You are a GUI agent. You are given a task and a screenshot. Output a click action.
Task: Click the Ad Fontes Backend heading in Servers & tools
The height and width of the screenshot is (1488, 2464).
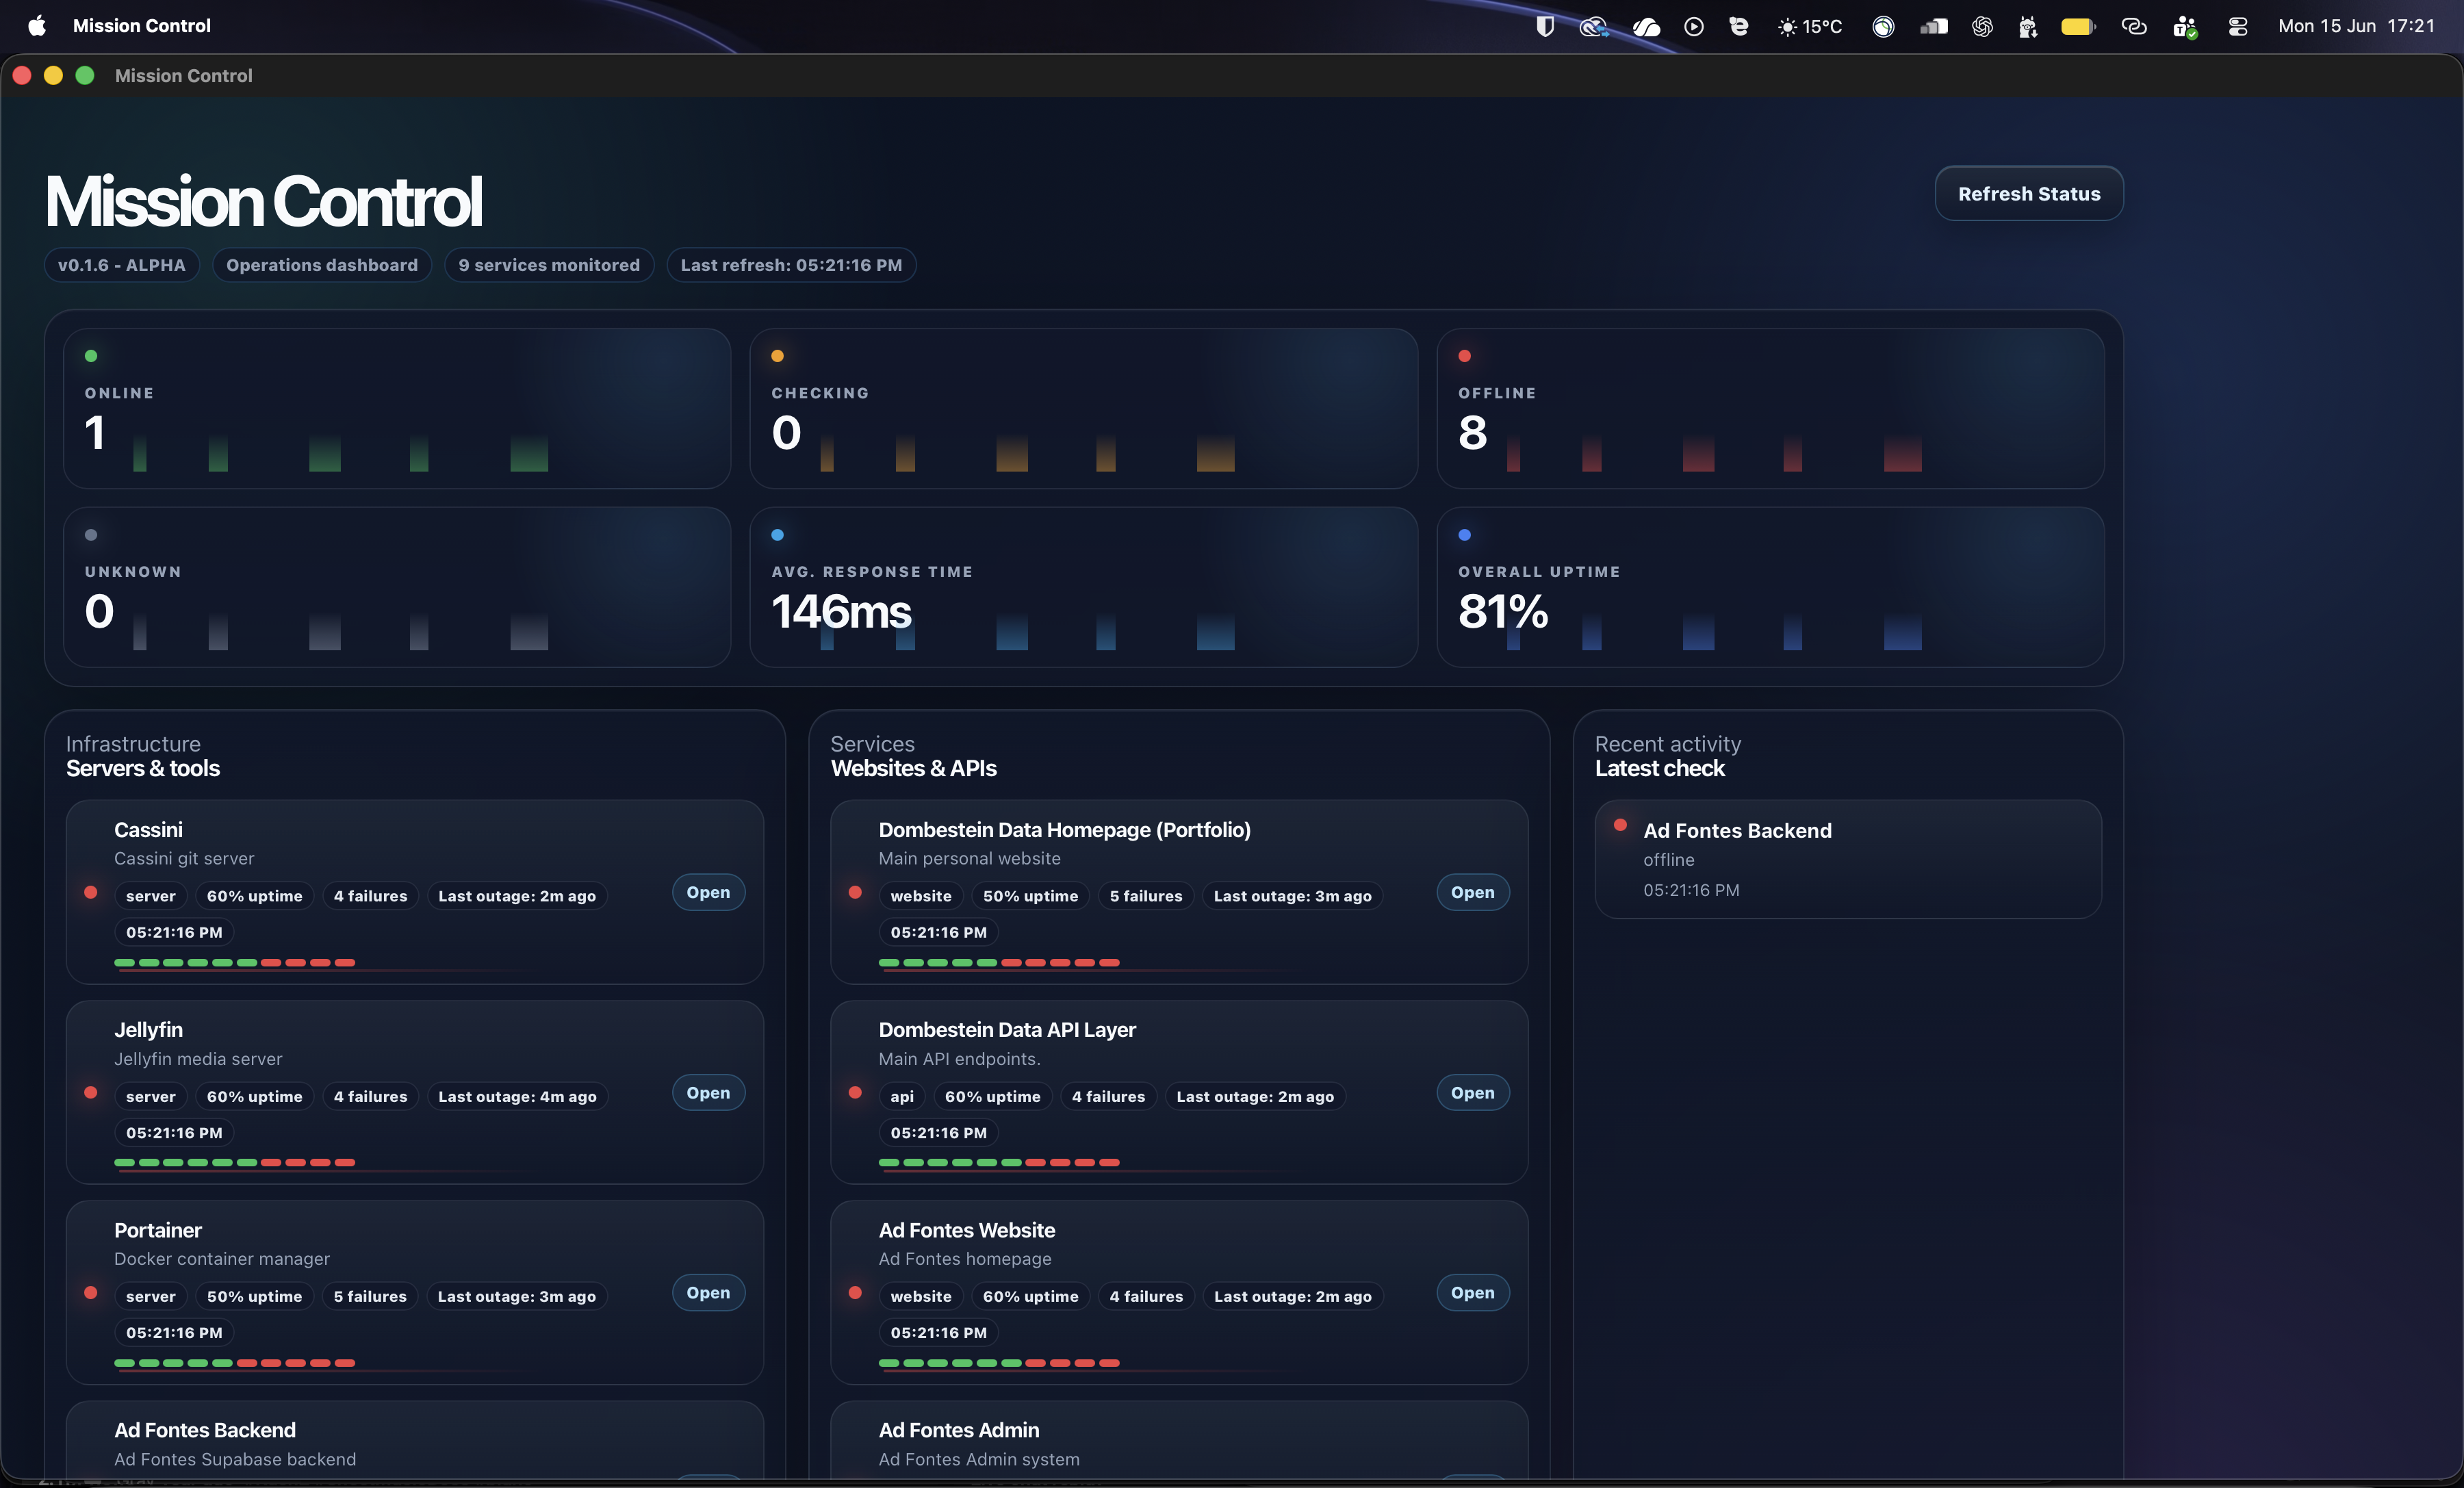click(204, 1430)
